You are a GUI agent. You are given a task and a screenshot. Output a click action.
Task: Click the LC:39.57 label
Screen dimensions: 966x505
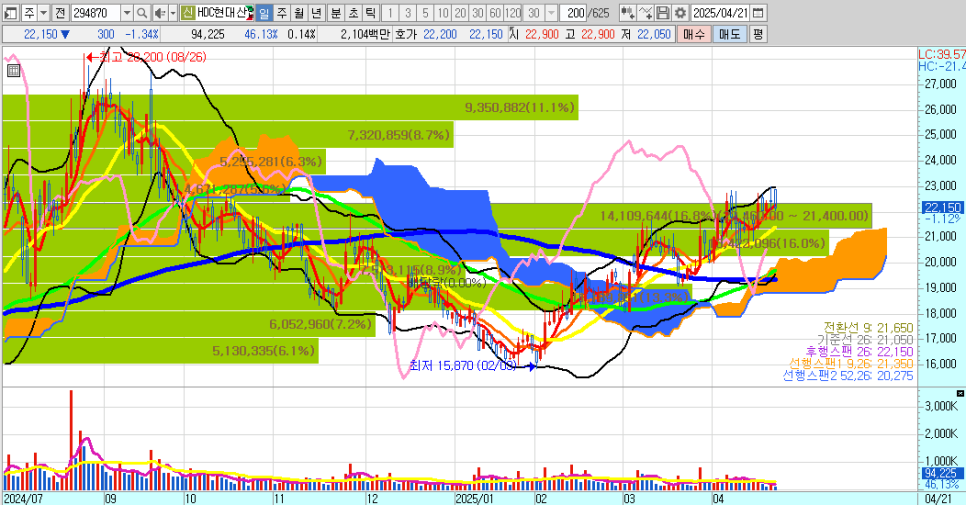(942, 54)
